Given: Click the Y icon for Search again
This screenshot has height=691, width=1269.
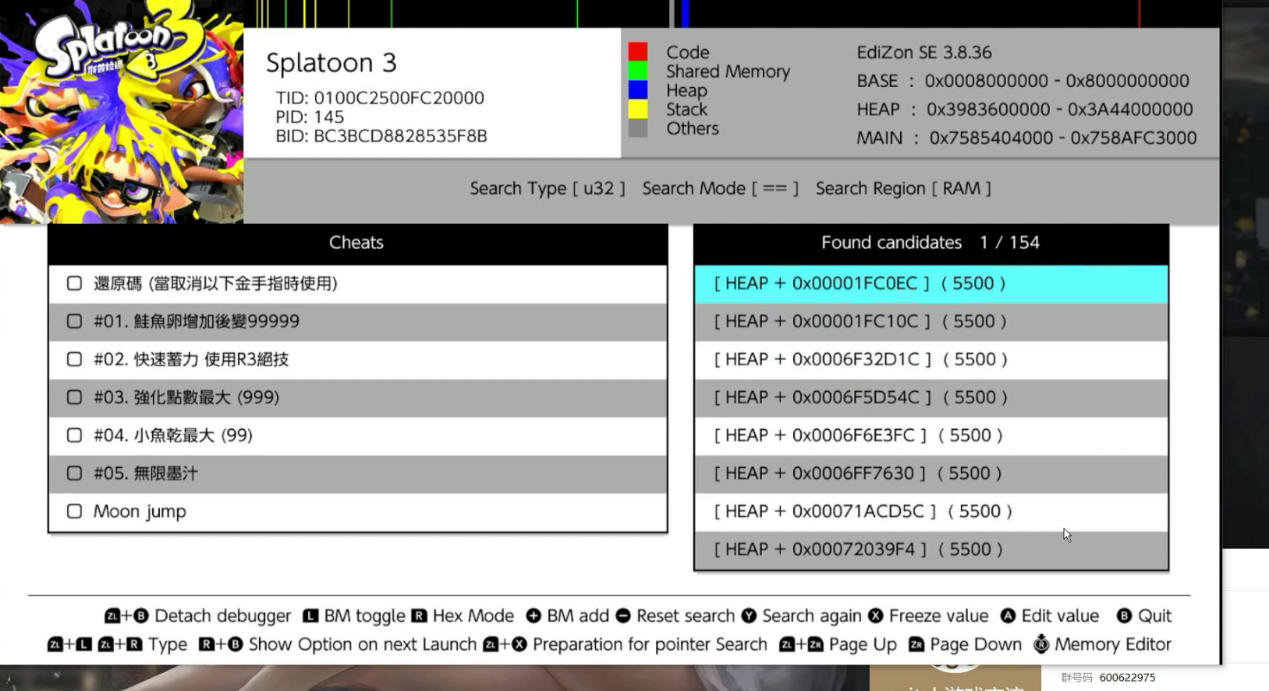Looking at the screenshot, I should point(749,616).
